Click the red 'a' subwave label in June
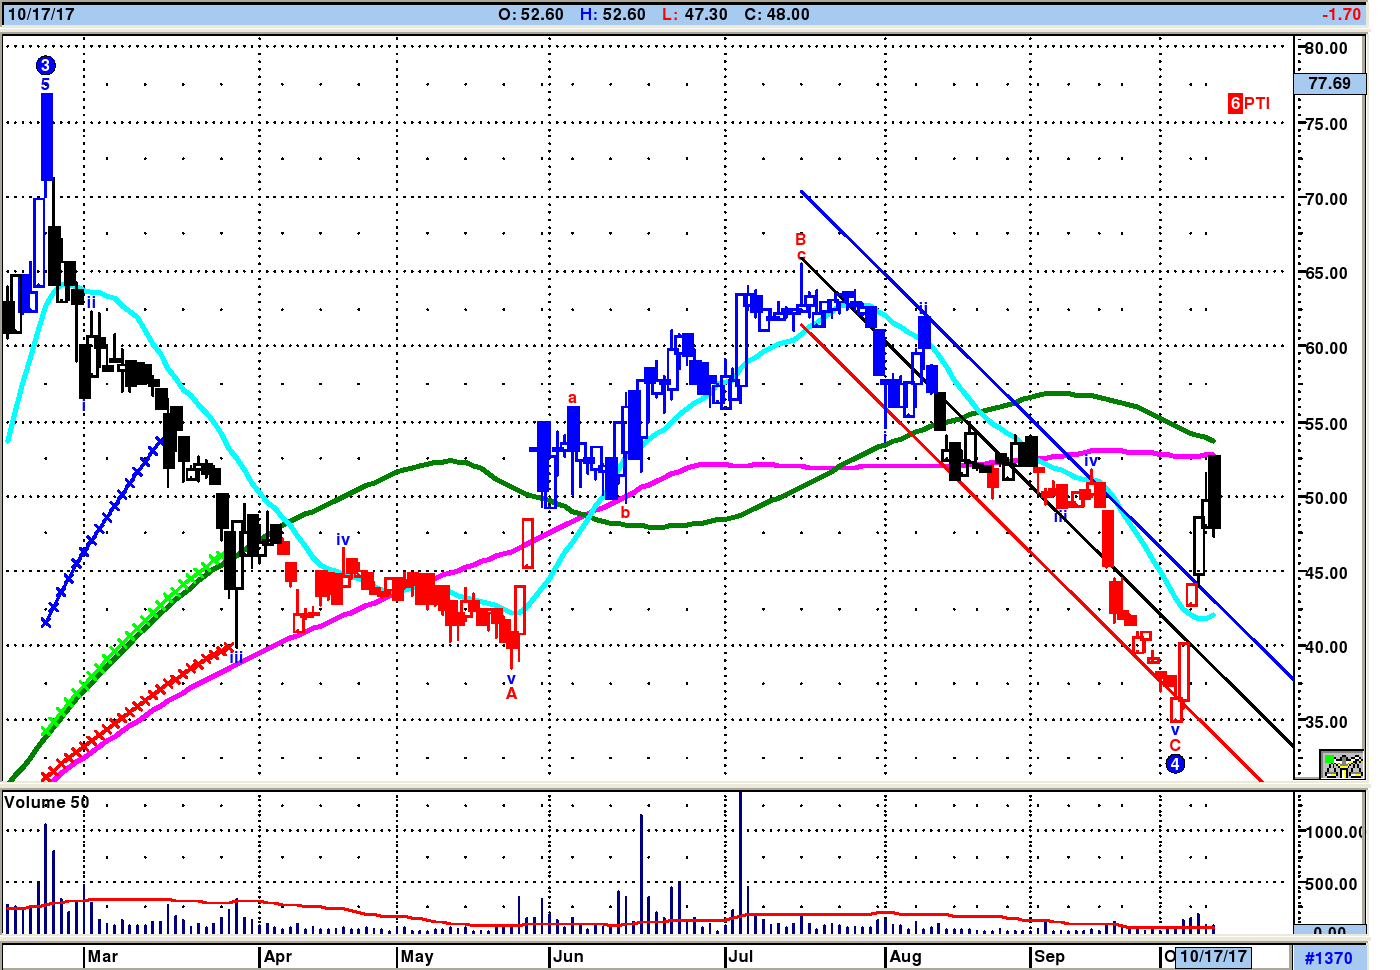 click(572, 398)
